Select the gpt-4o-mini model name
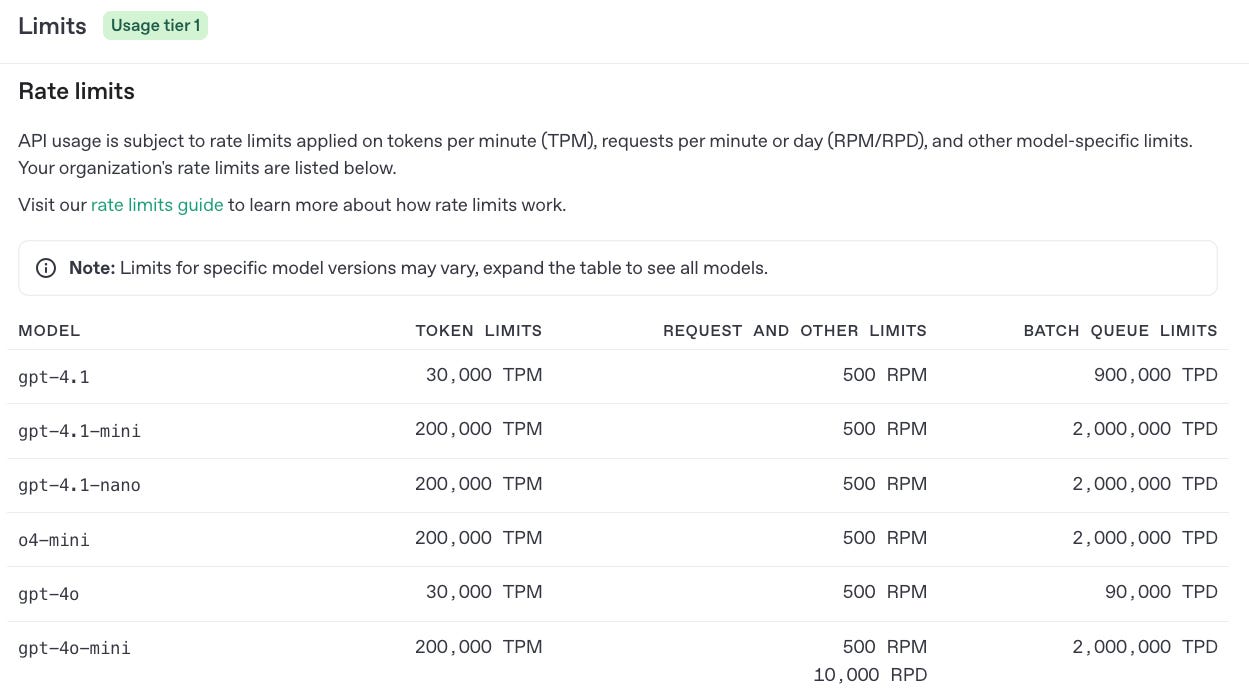This screenshot has width=1249, height=698. click(x=75, y=648)
